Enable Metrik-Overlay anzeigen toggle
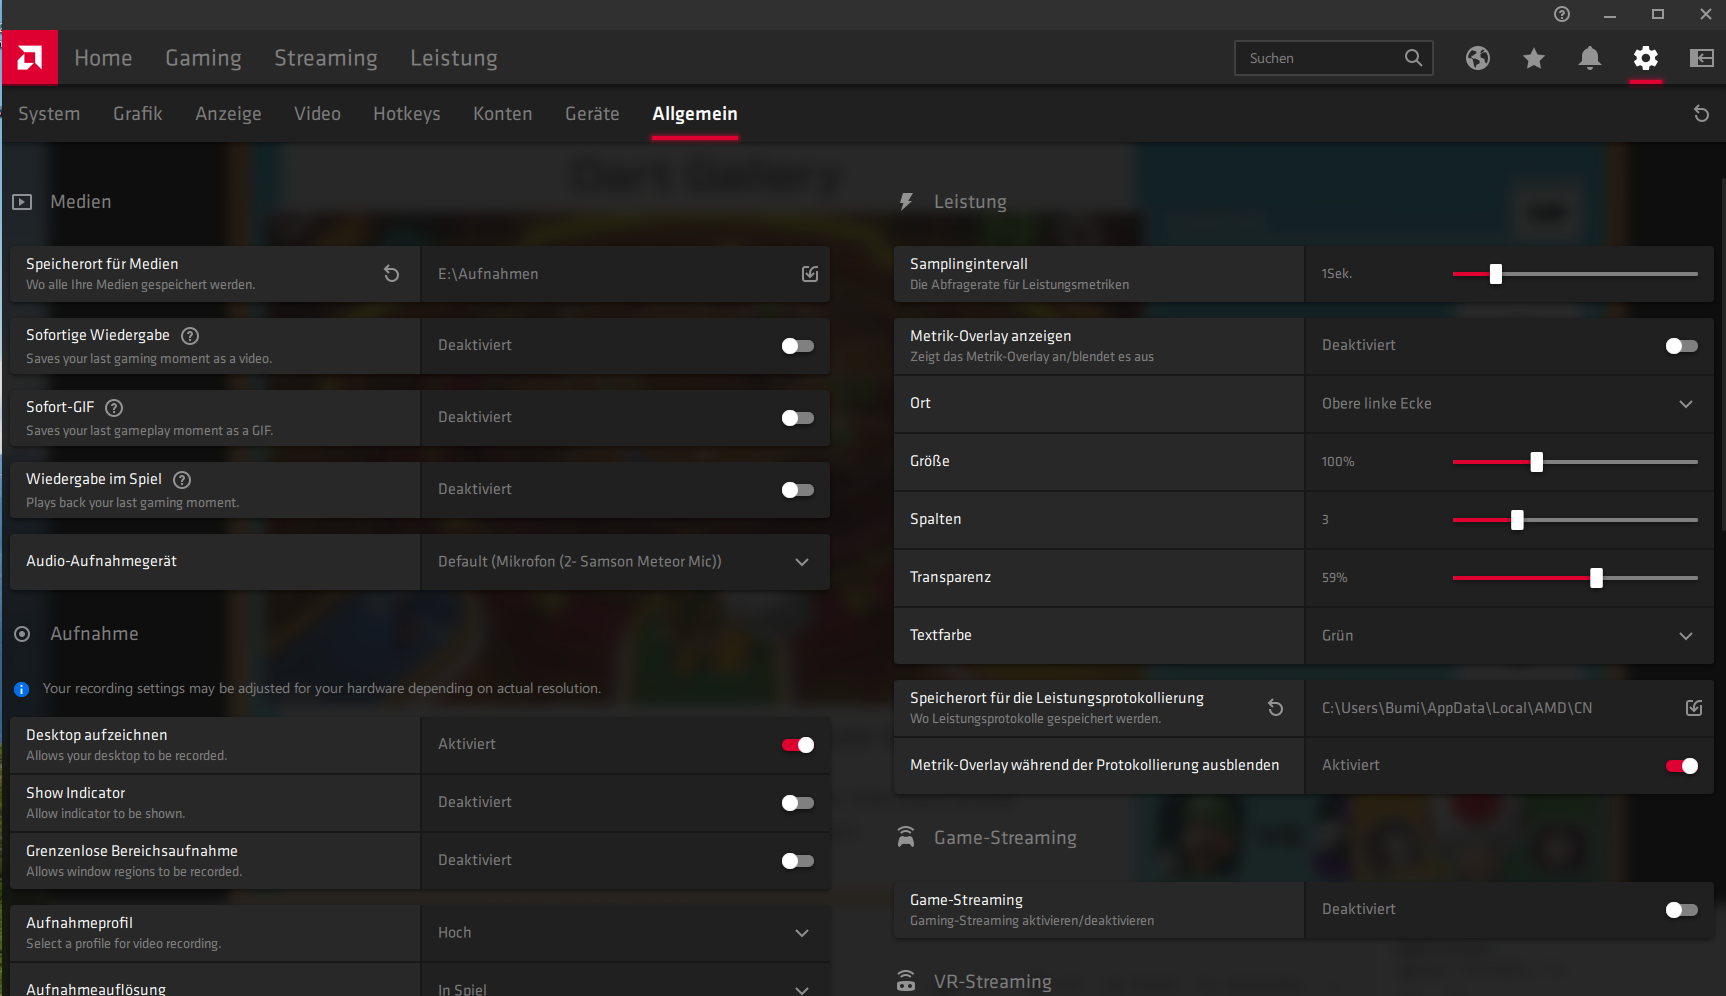 (x=1682, y=346)
